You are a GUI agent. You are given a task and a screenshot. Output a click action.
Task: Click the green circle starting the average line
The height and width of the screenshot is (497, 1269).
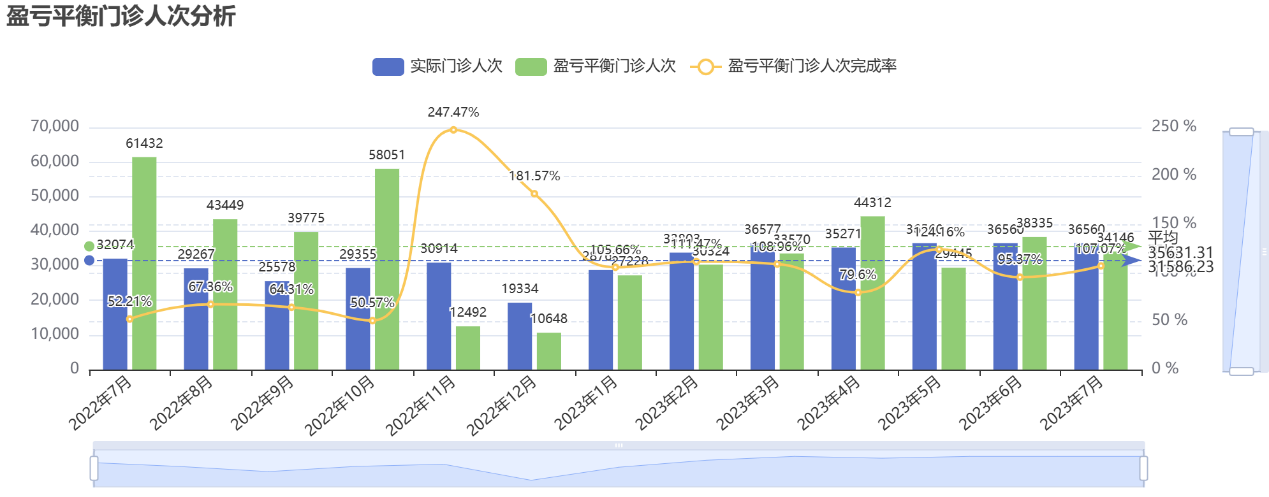[89, 246]
